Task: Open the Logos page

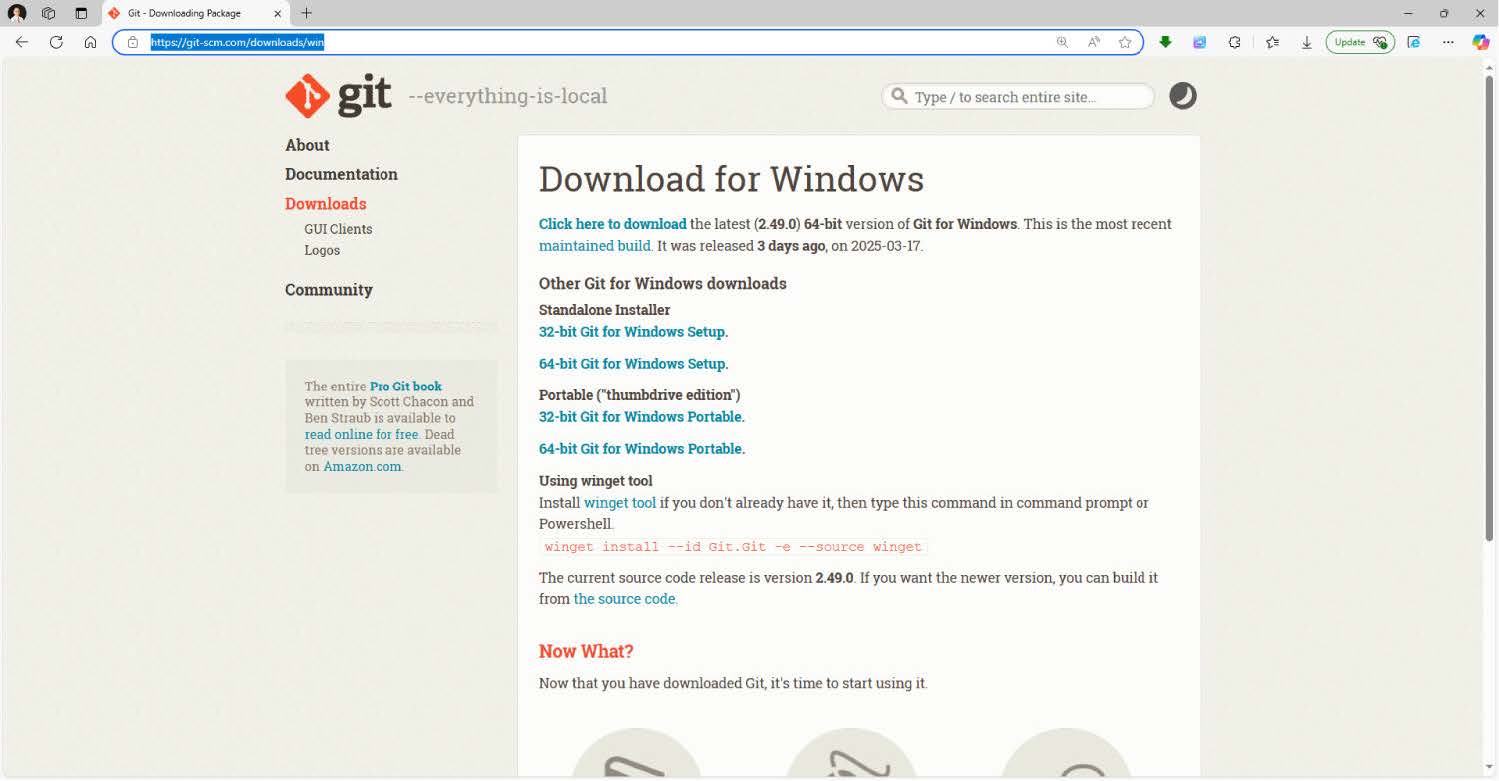Action: [x=322, y=250]
